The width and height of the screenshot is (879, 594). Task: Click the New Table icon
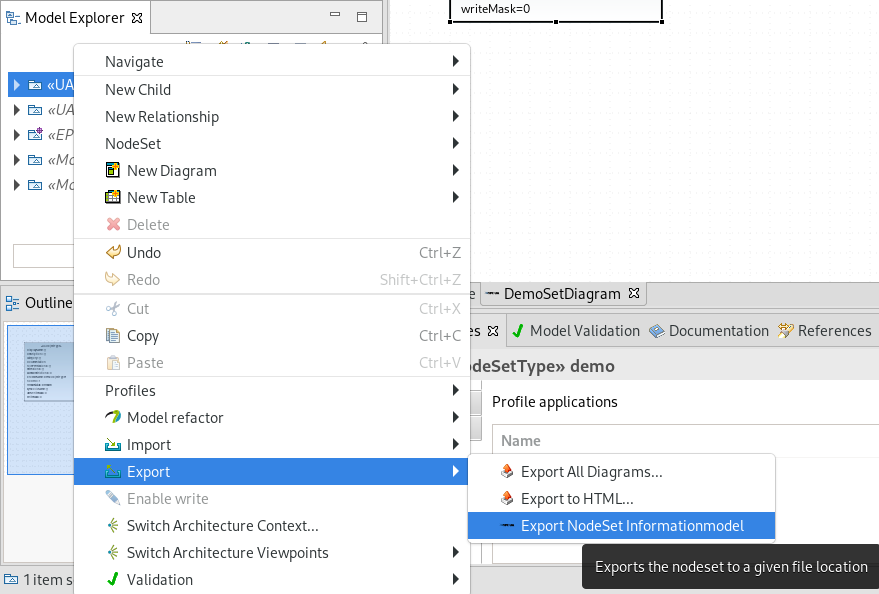point(113,198)
